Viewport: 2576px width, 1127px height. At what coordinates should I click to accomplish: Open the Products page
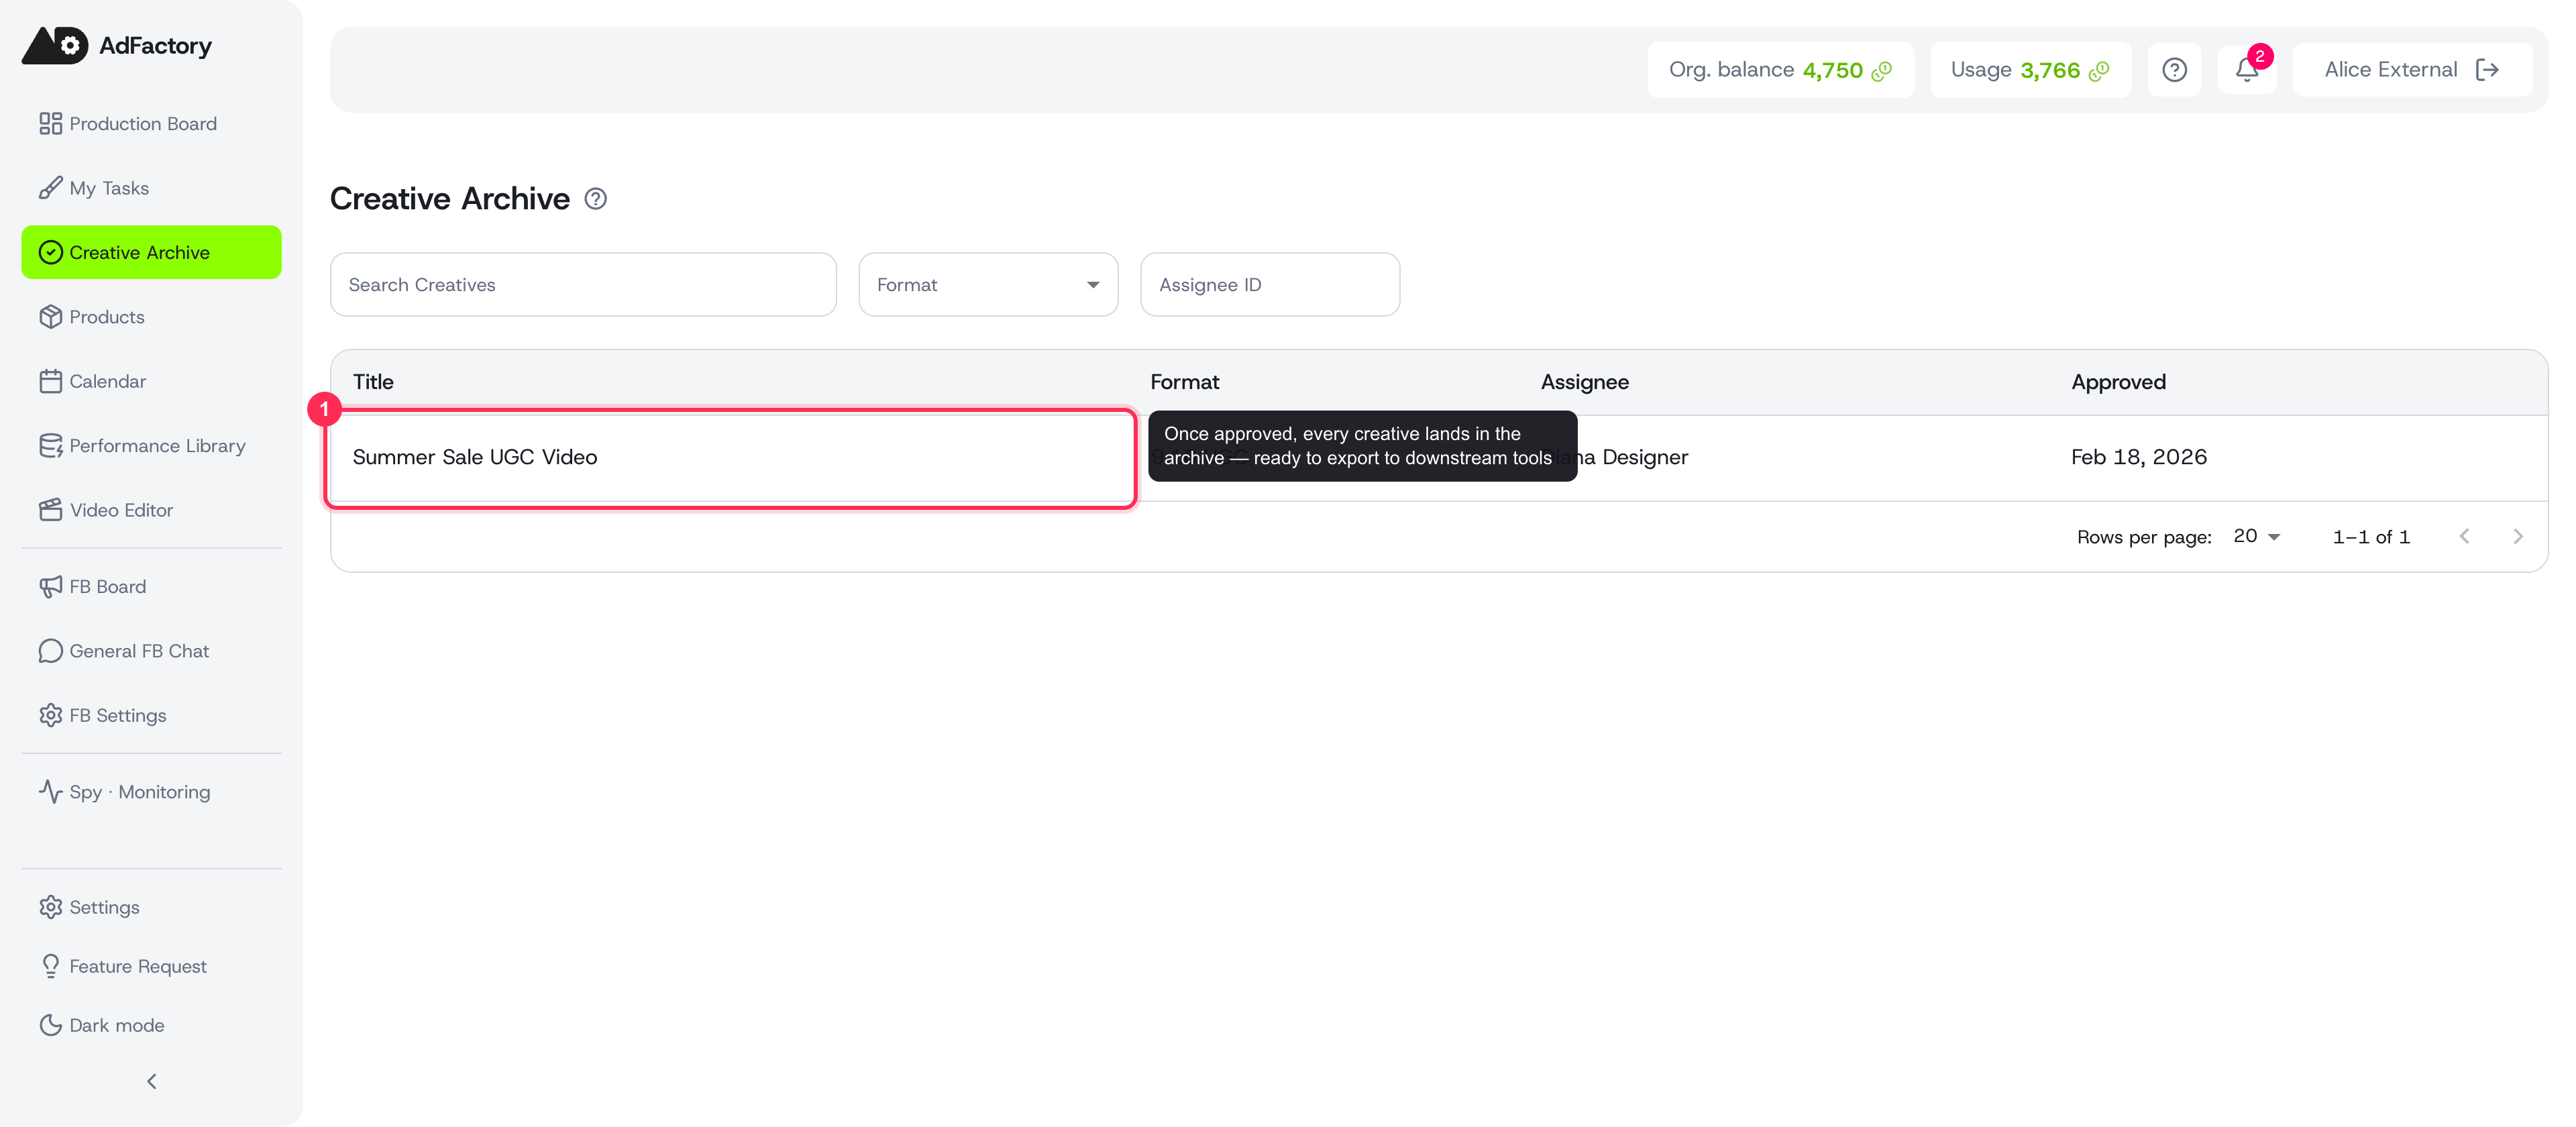pos(151,317)
